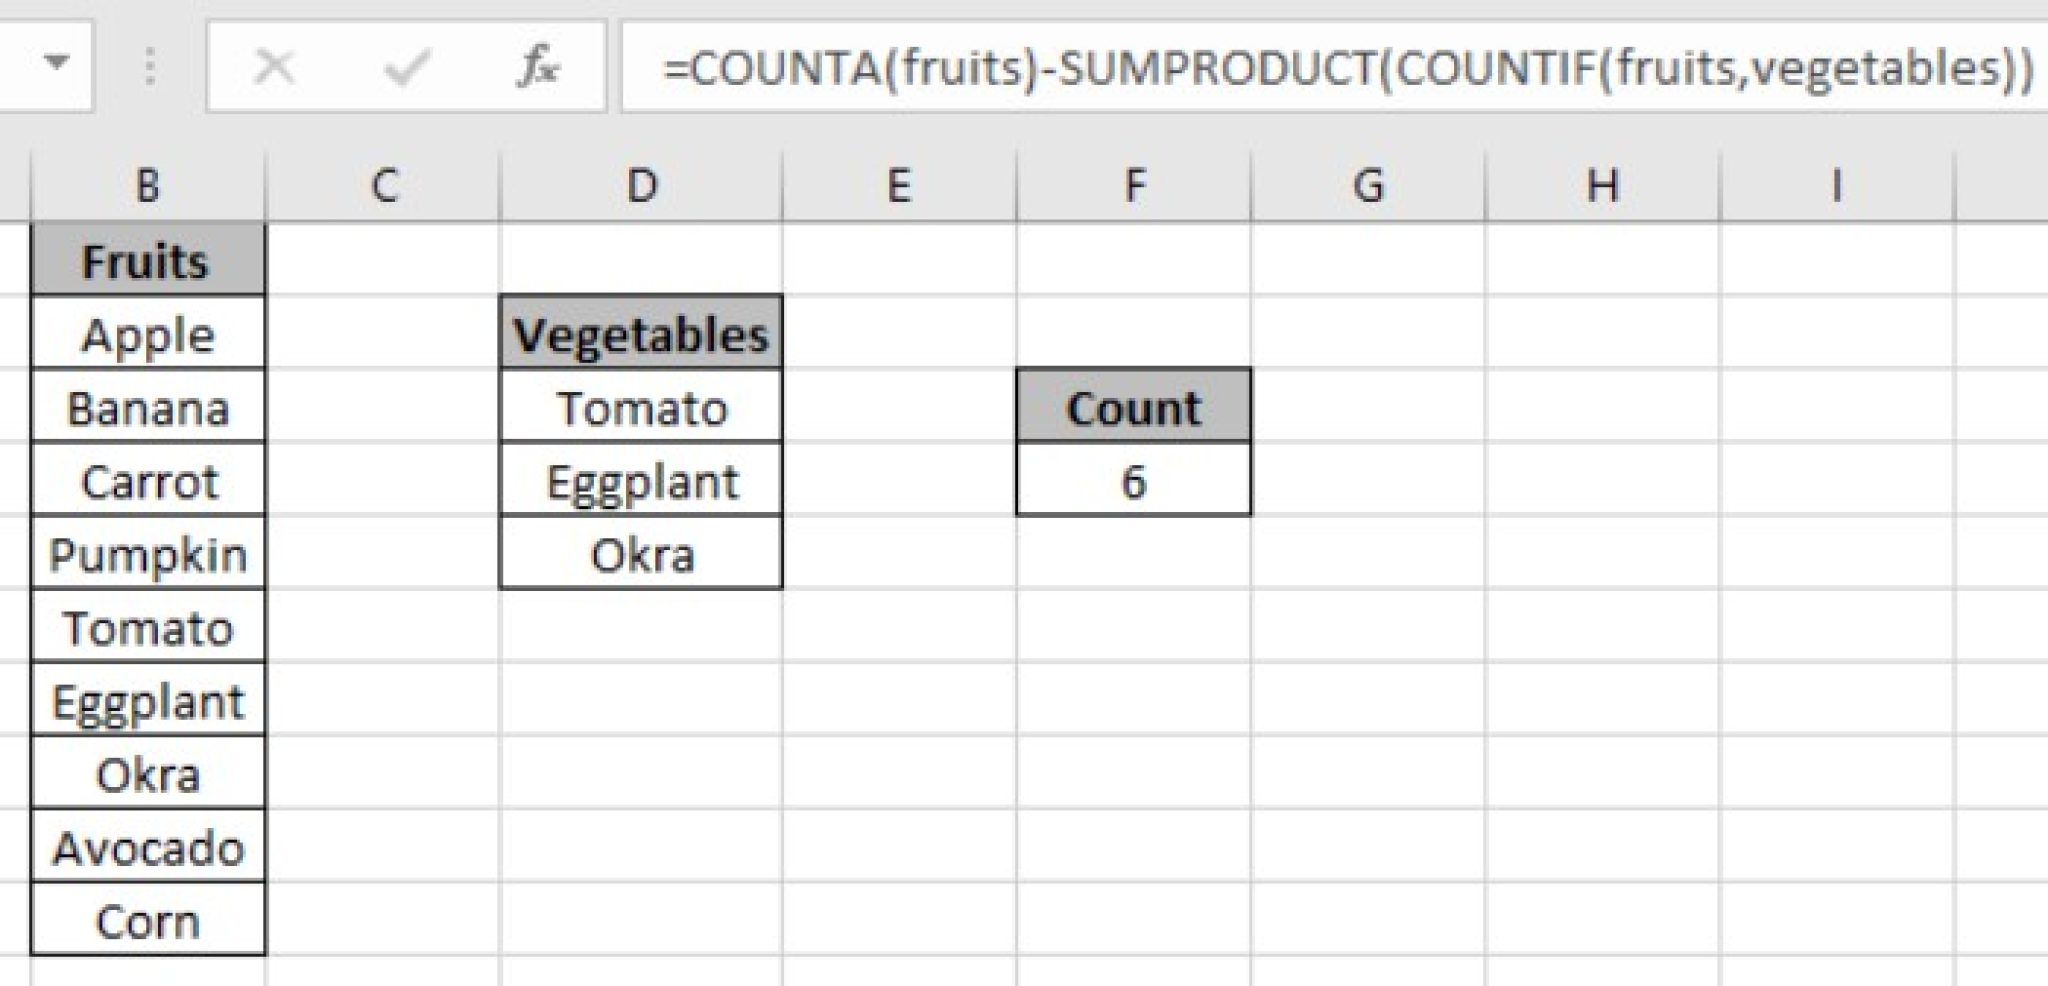The height and width of the screenshot is (986, 2048).
Task: Select the Vegetables header cell
Action: tap(641, 334)
